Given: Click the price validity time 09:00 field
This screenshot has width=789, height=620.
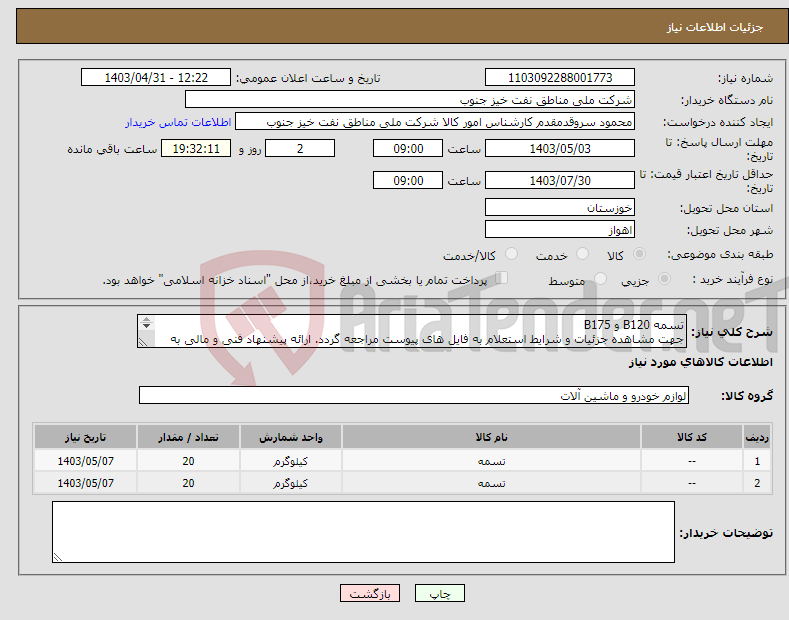Looking at the screenshot, I should point(408,180).
